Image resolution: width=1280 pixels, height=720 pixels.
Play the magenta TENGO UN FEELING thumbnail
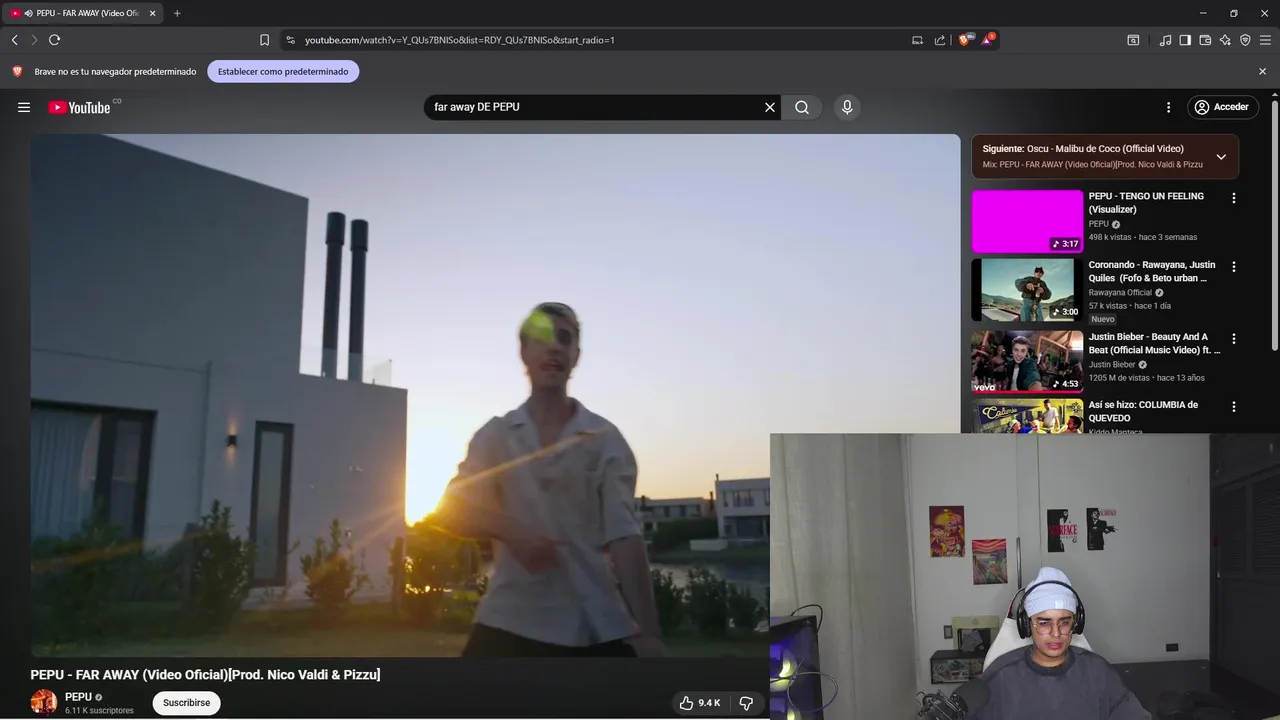click(1027, 221)
